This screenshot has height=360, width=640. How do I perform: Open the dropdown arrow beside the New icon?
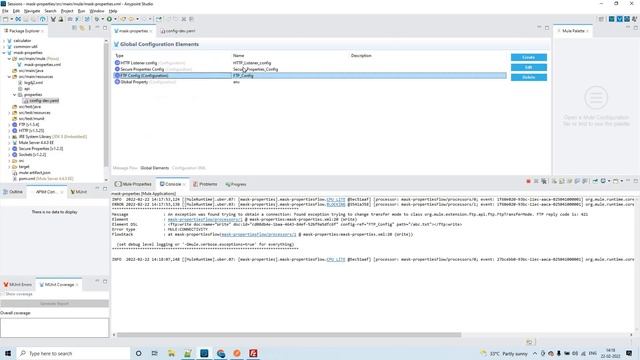11,19
